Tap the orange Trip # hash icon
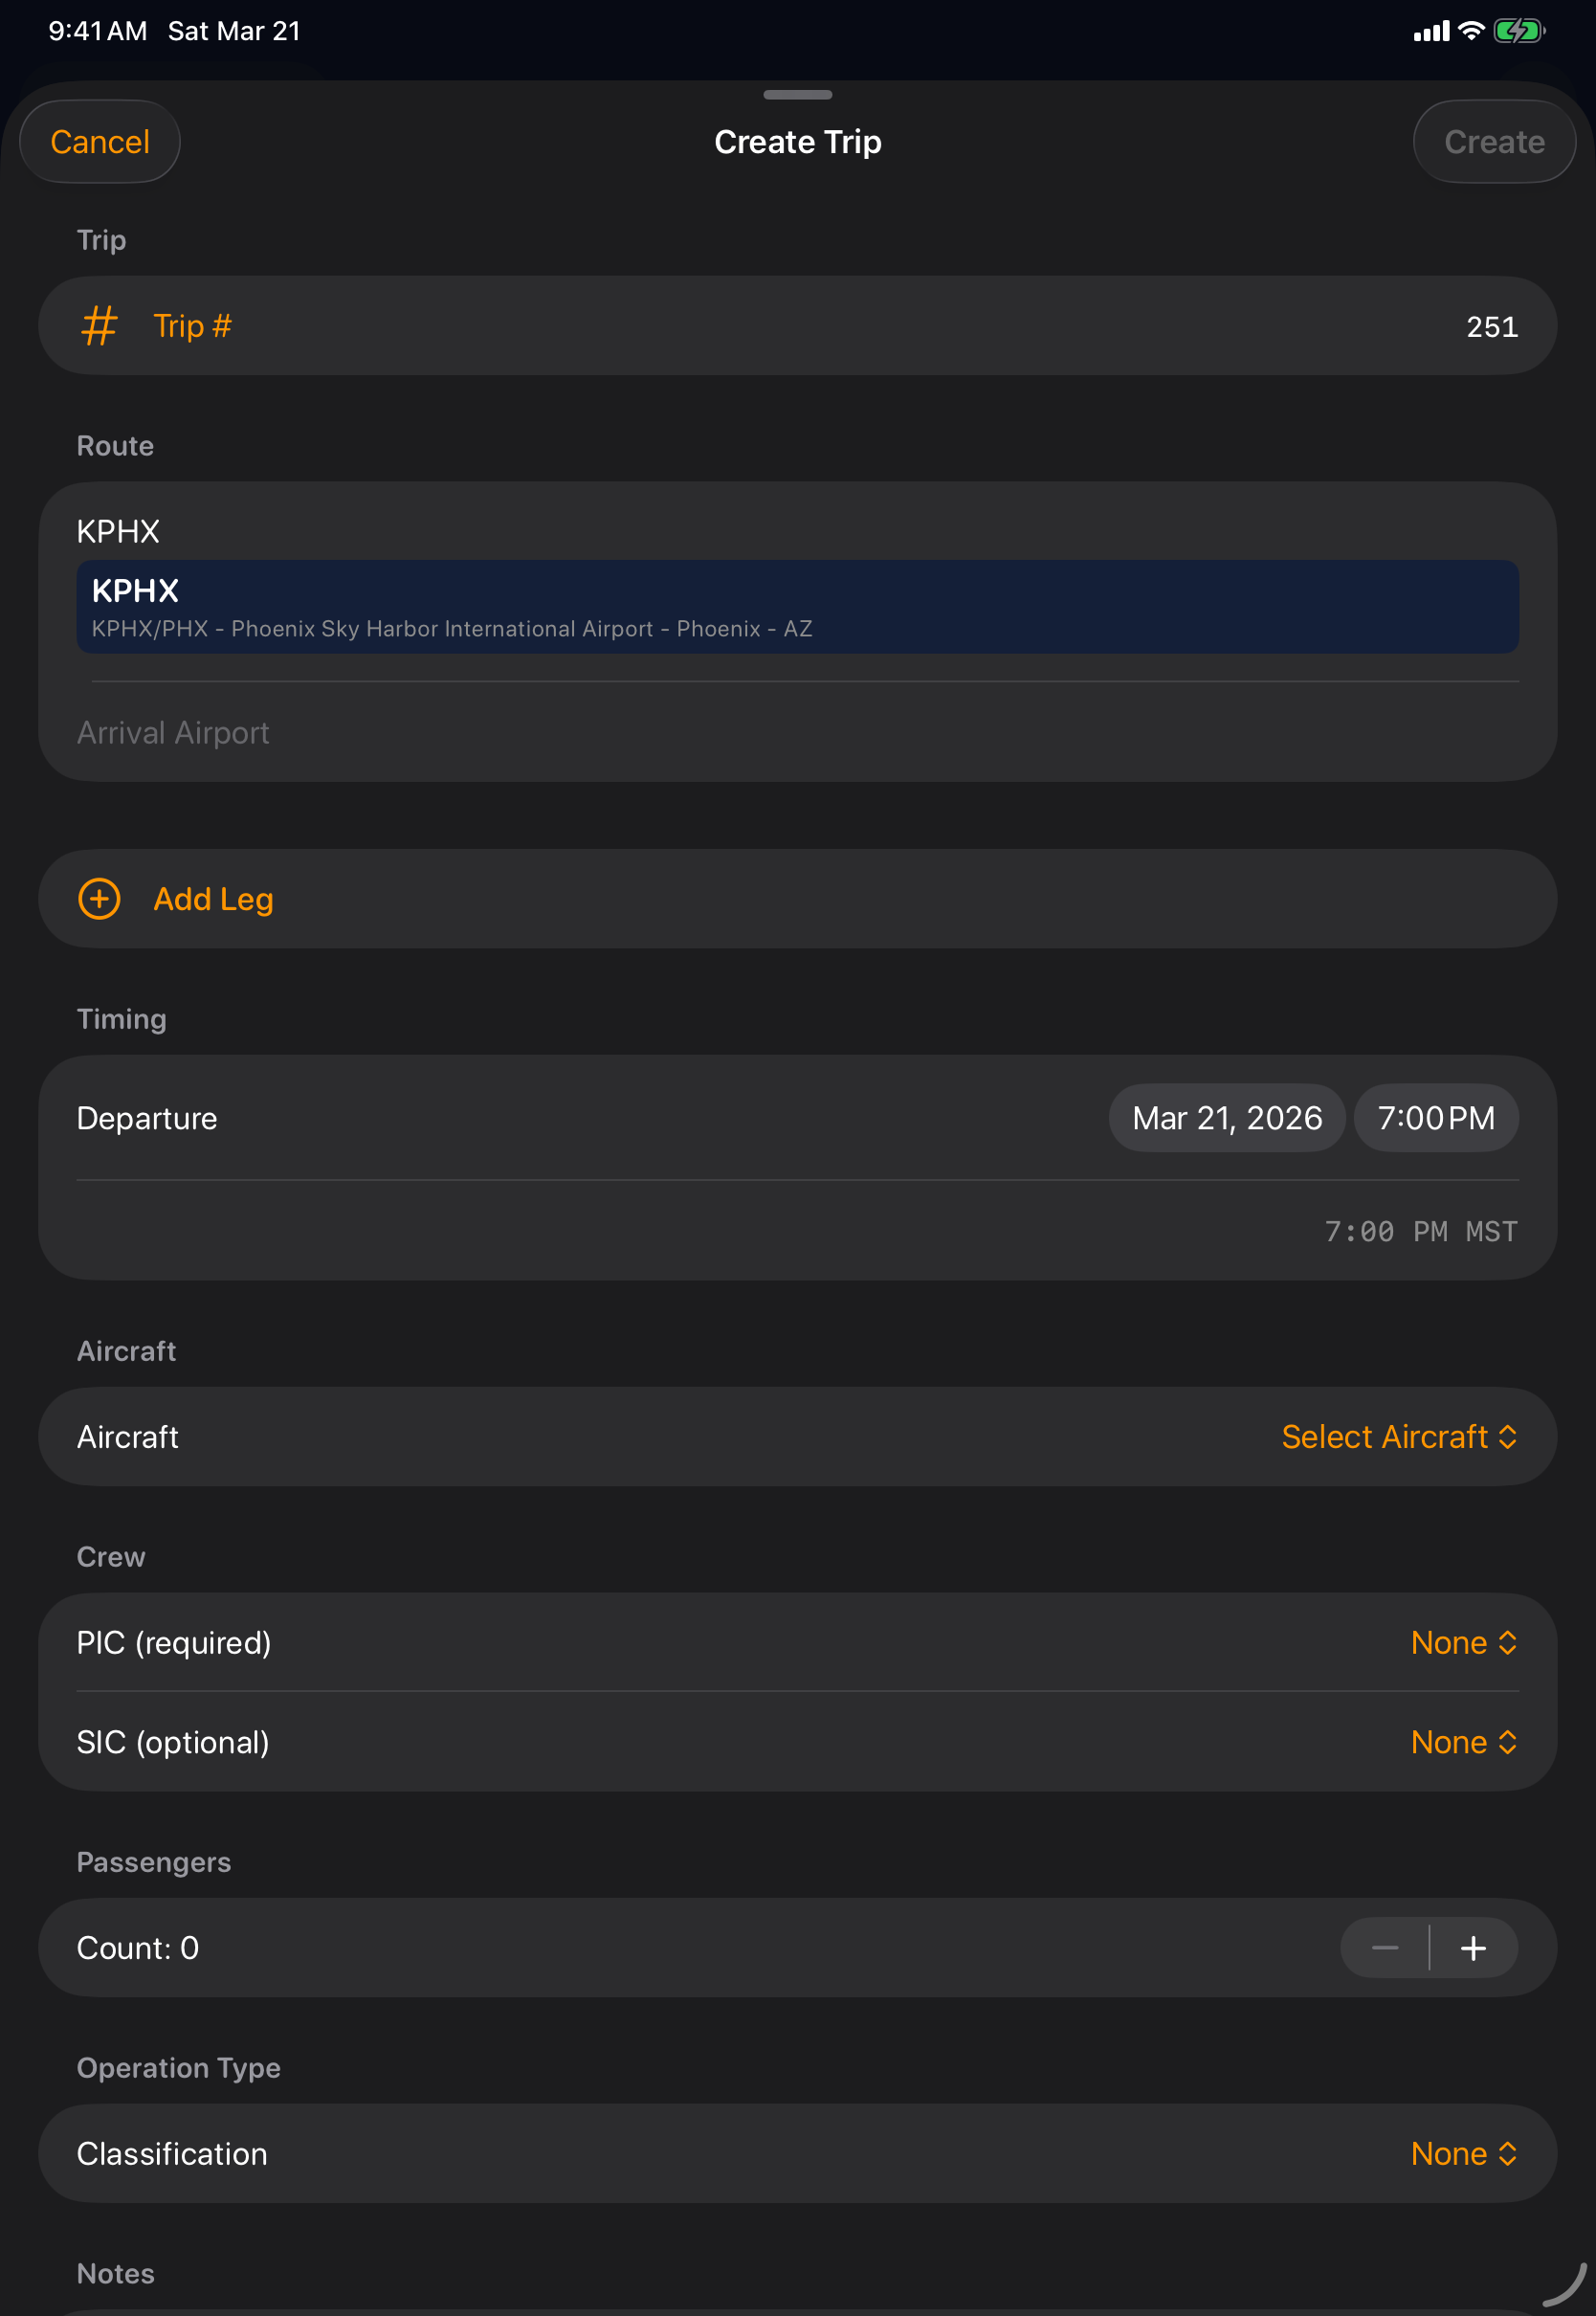Viewport: 1596px width, 2316px height. click(99, 325)
